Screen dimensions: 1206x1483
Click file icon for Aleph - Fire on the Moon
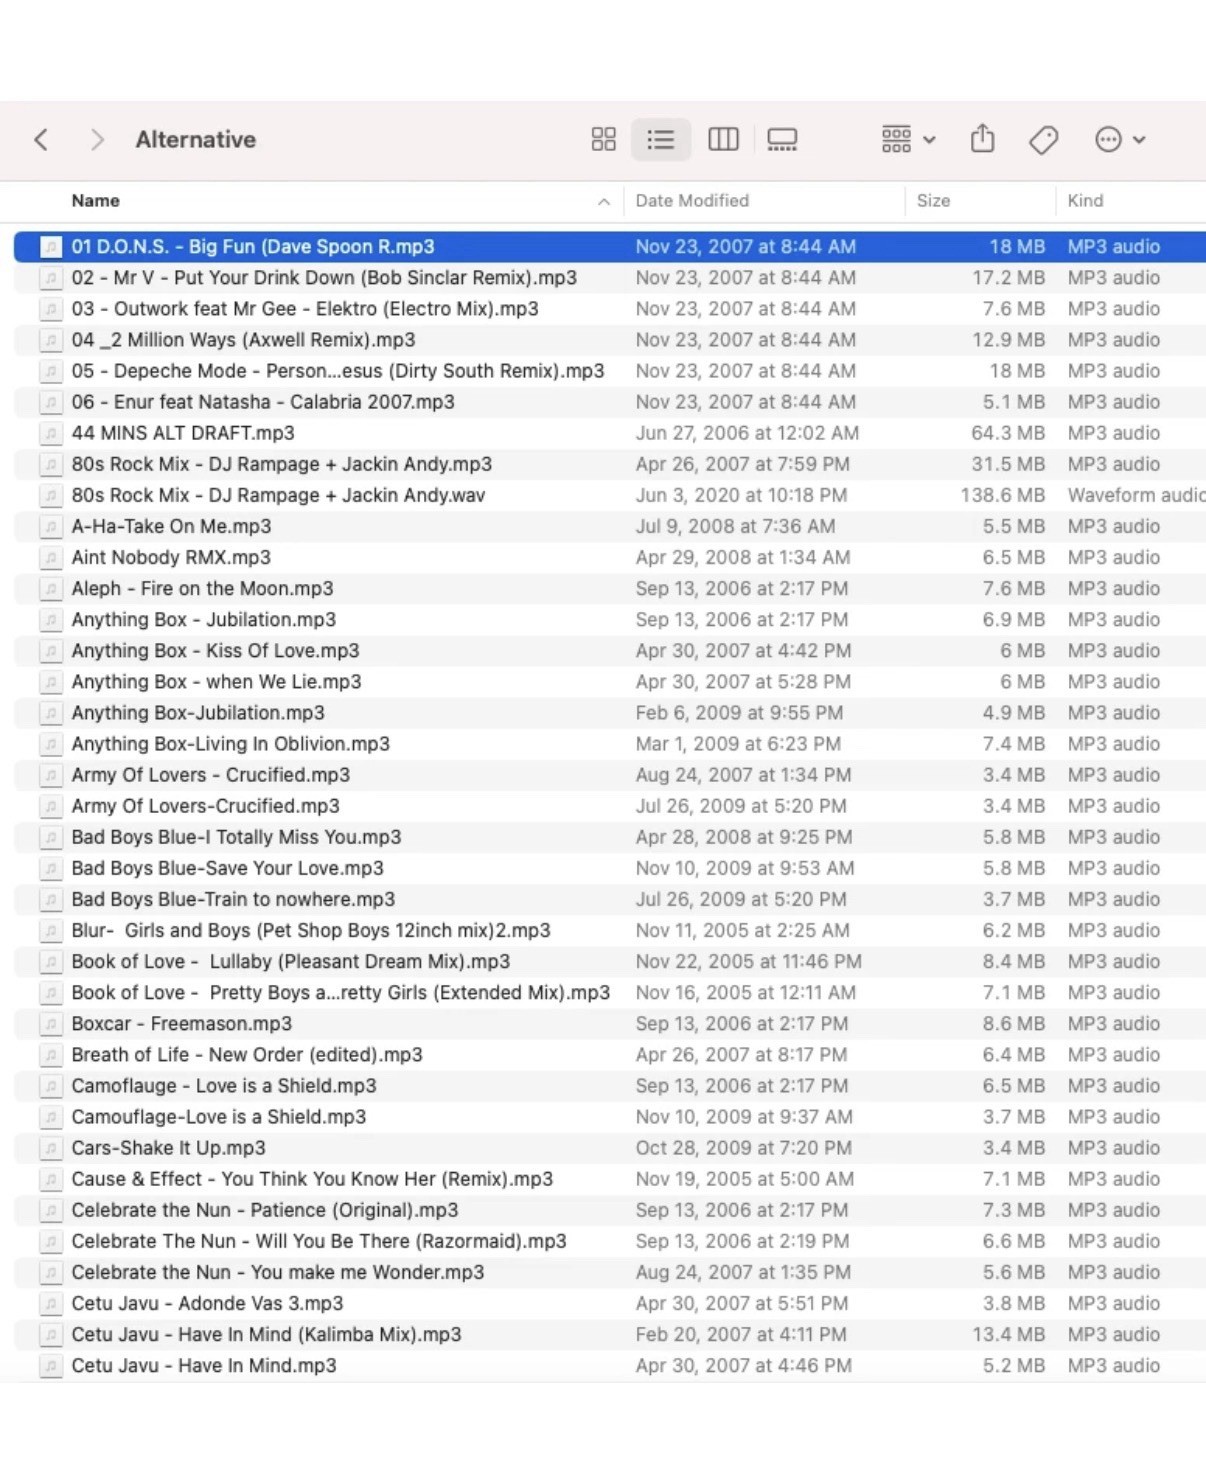click(x=50, y=588)
